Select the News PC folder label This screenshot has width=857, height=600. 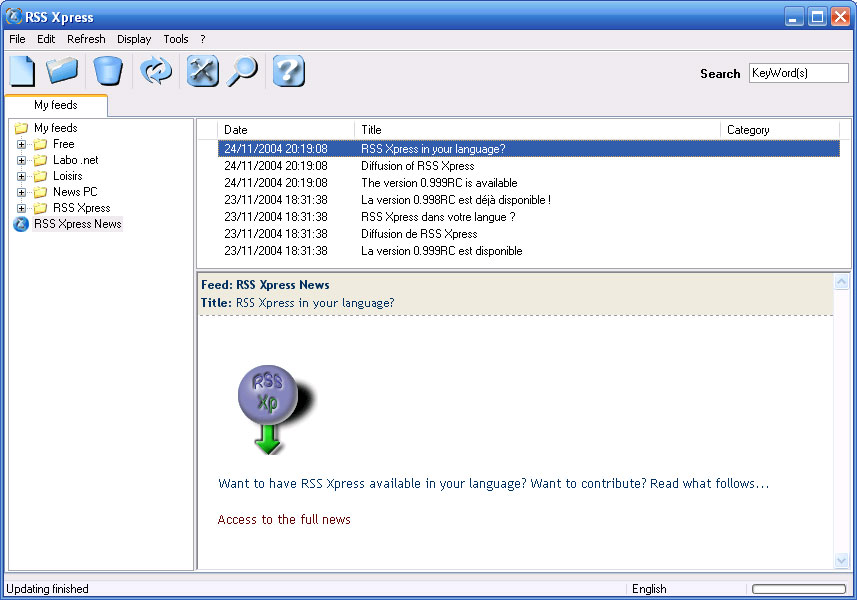click(x=75, y=192)
